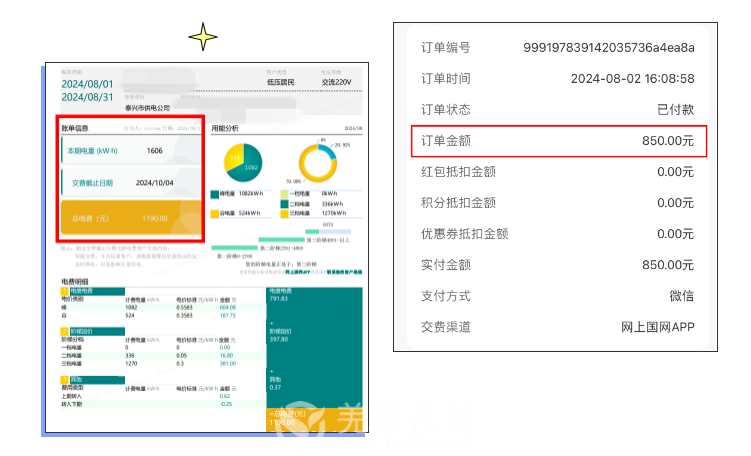751x456 pixels.
Task: Click the peak price rate 0.5583
Action: (184, 308)
